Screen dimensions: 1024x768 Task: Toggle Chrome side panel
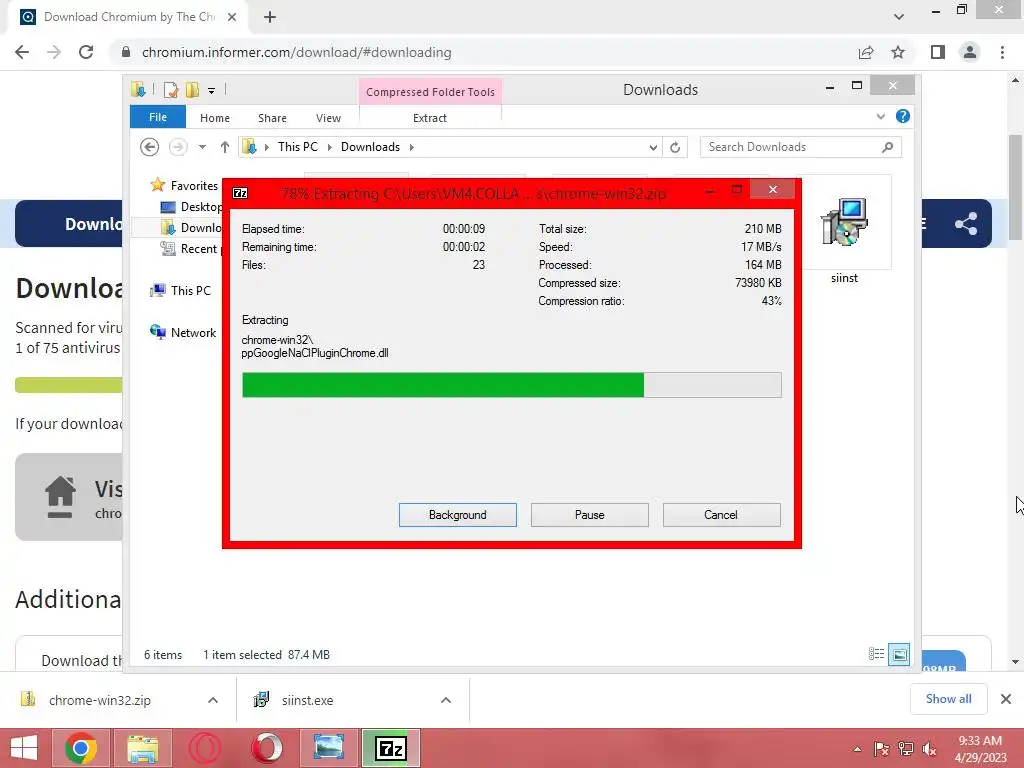click(938, 52)
